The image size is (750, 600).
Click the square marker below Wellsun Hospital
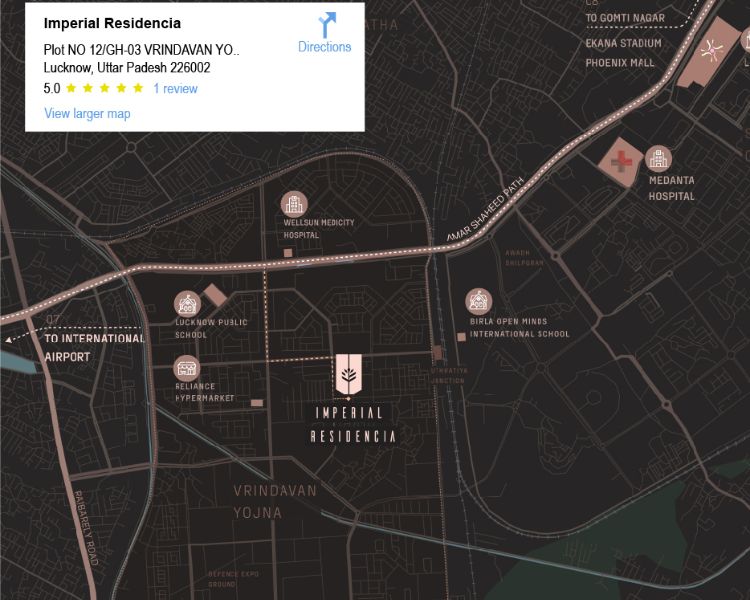click(288, 253)
